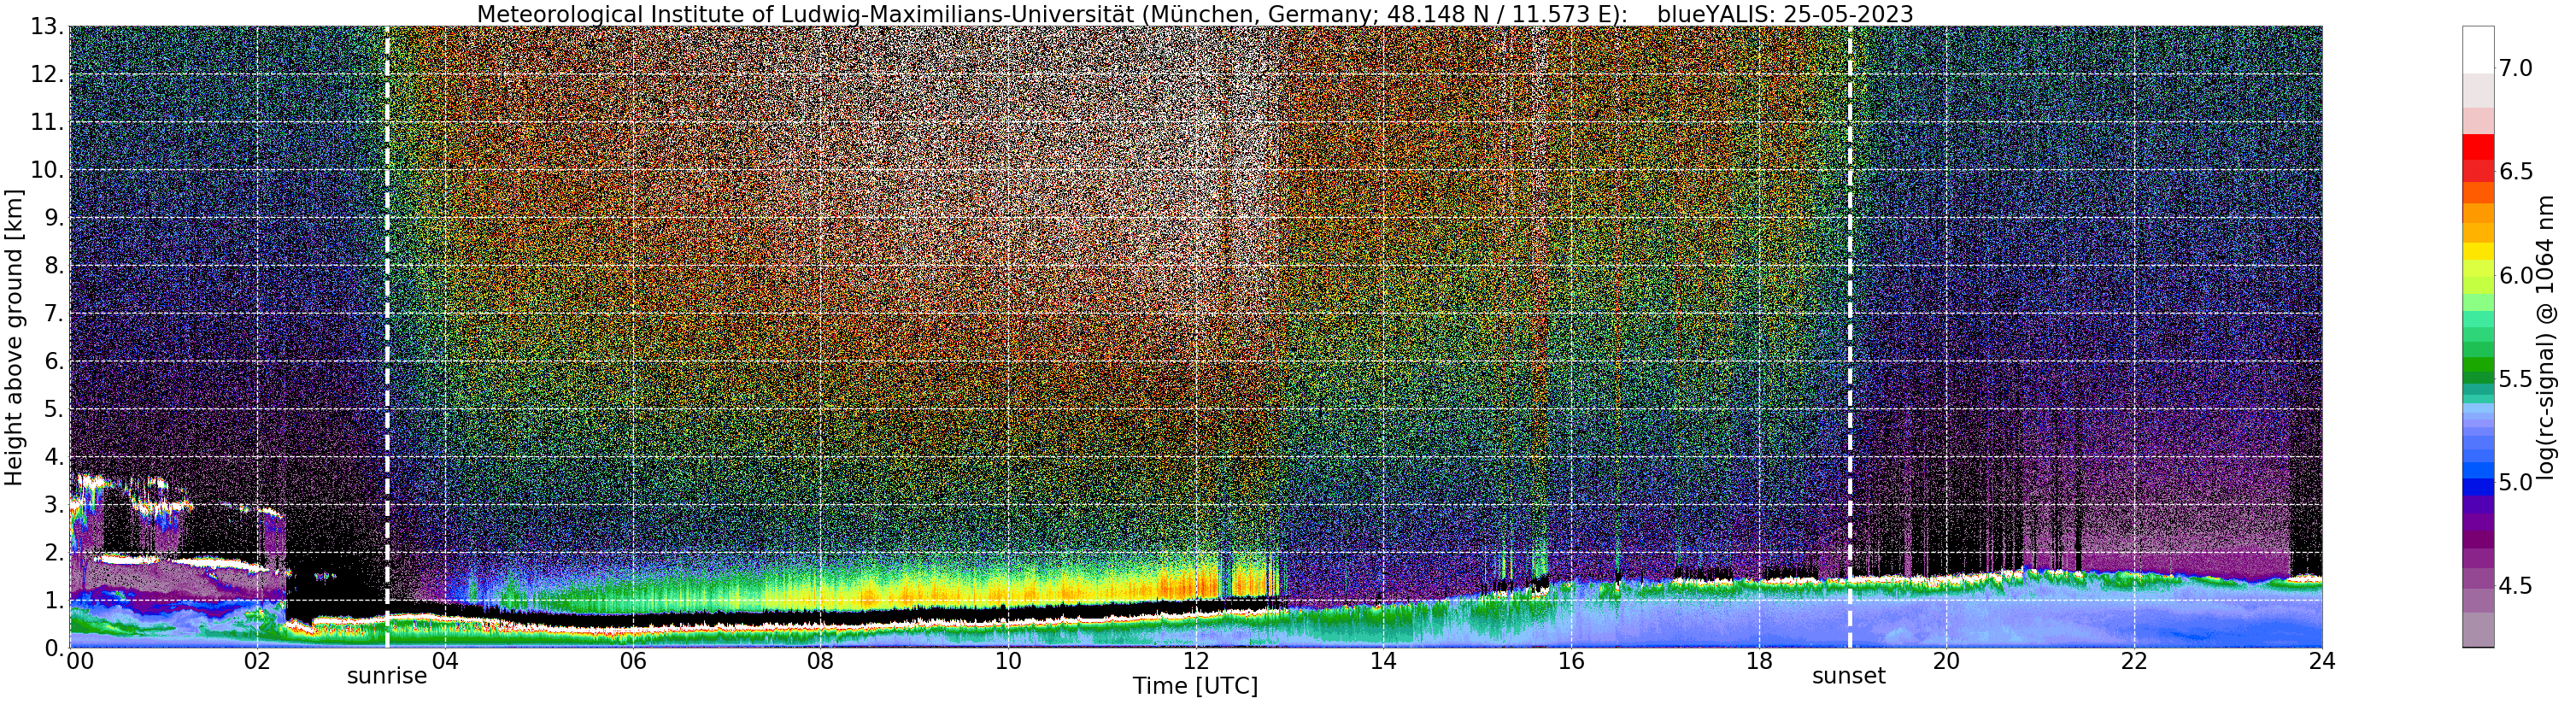Click the colorbar tick label '6.0'
The width and height of the screenshot is (2576, 704).
pyautogui.click(x=2515, y=276)
